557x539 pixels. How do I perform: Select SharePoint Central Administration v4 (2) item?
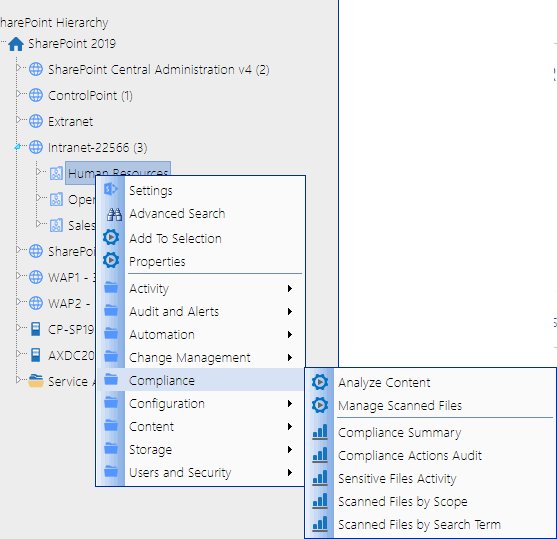pos(158,70)
